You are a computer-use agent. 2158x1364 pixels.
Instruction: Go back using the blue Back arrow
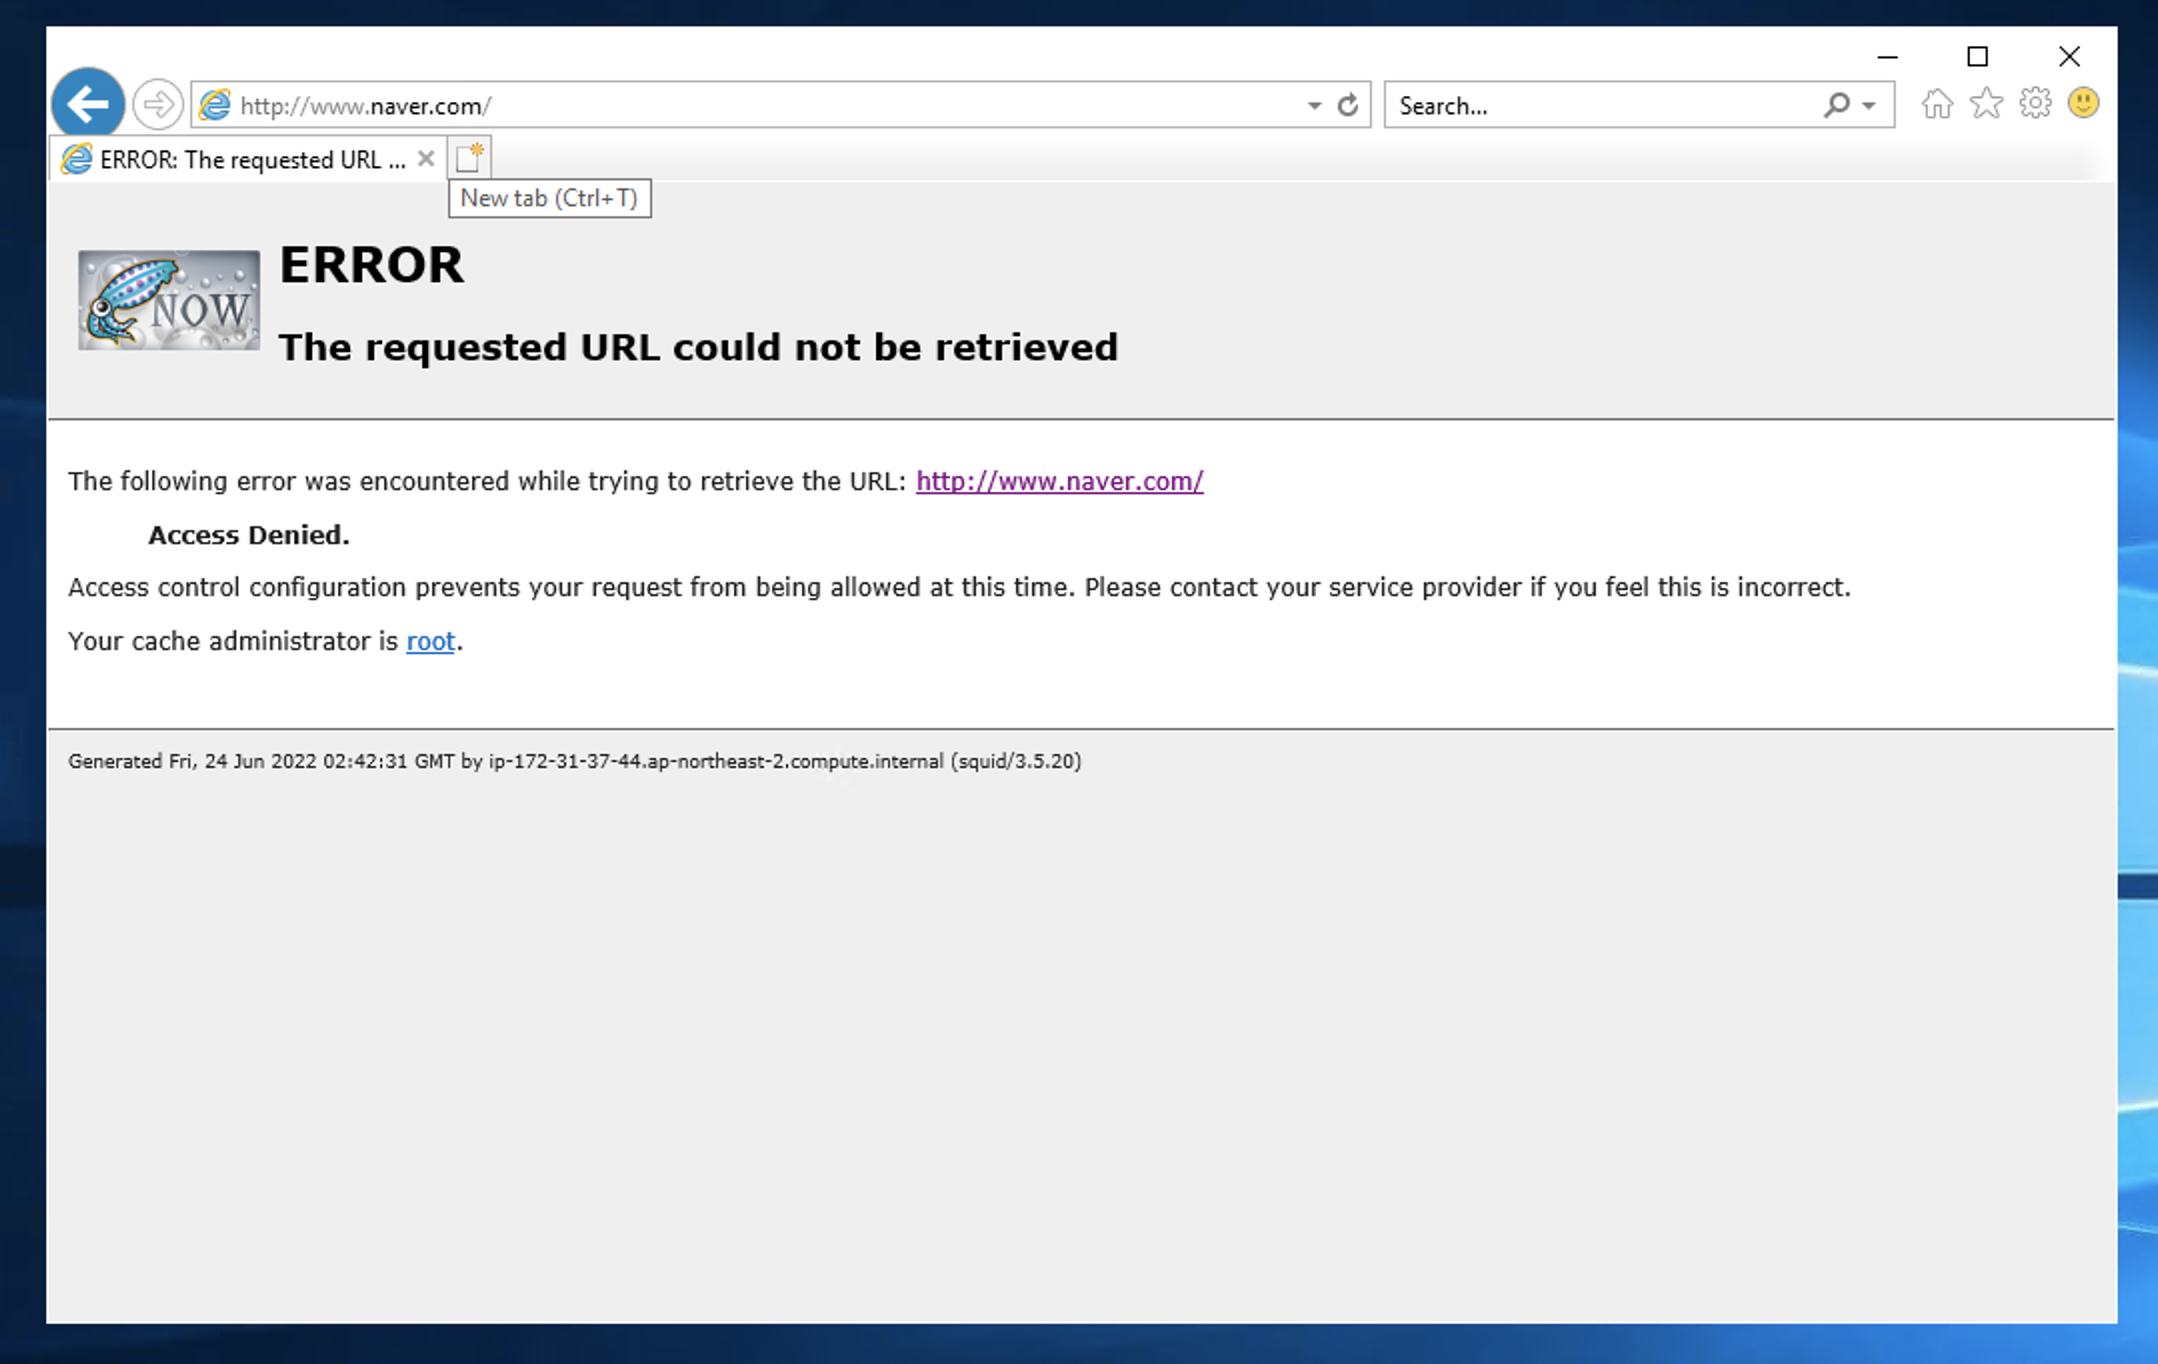click(x=88, y=103)
